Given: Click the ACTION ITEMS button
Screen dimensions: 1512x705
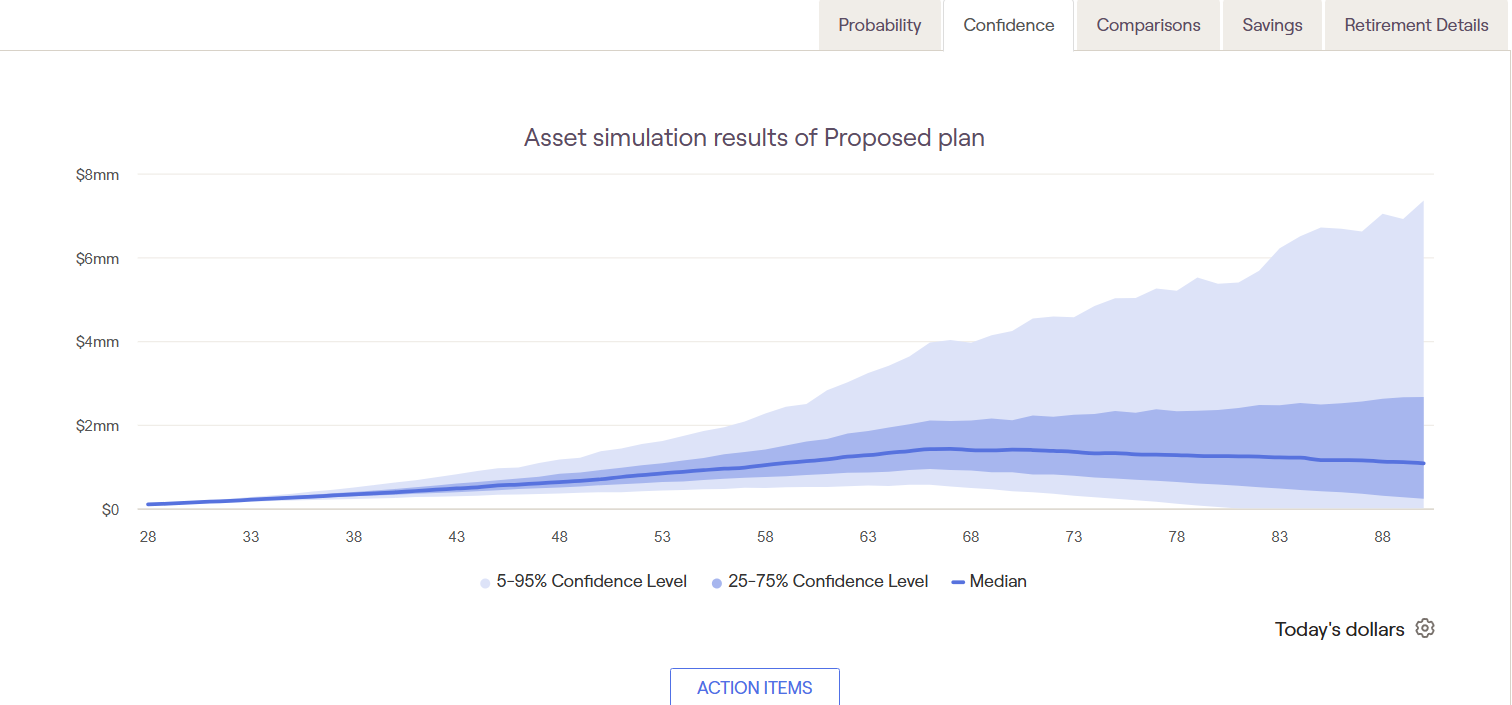Looking at the screenshot, I should (755, 688).
